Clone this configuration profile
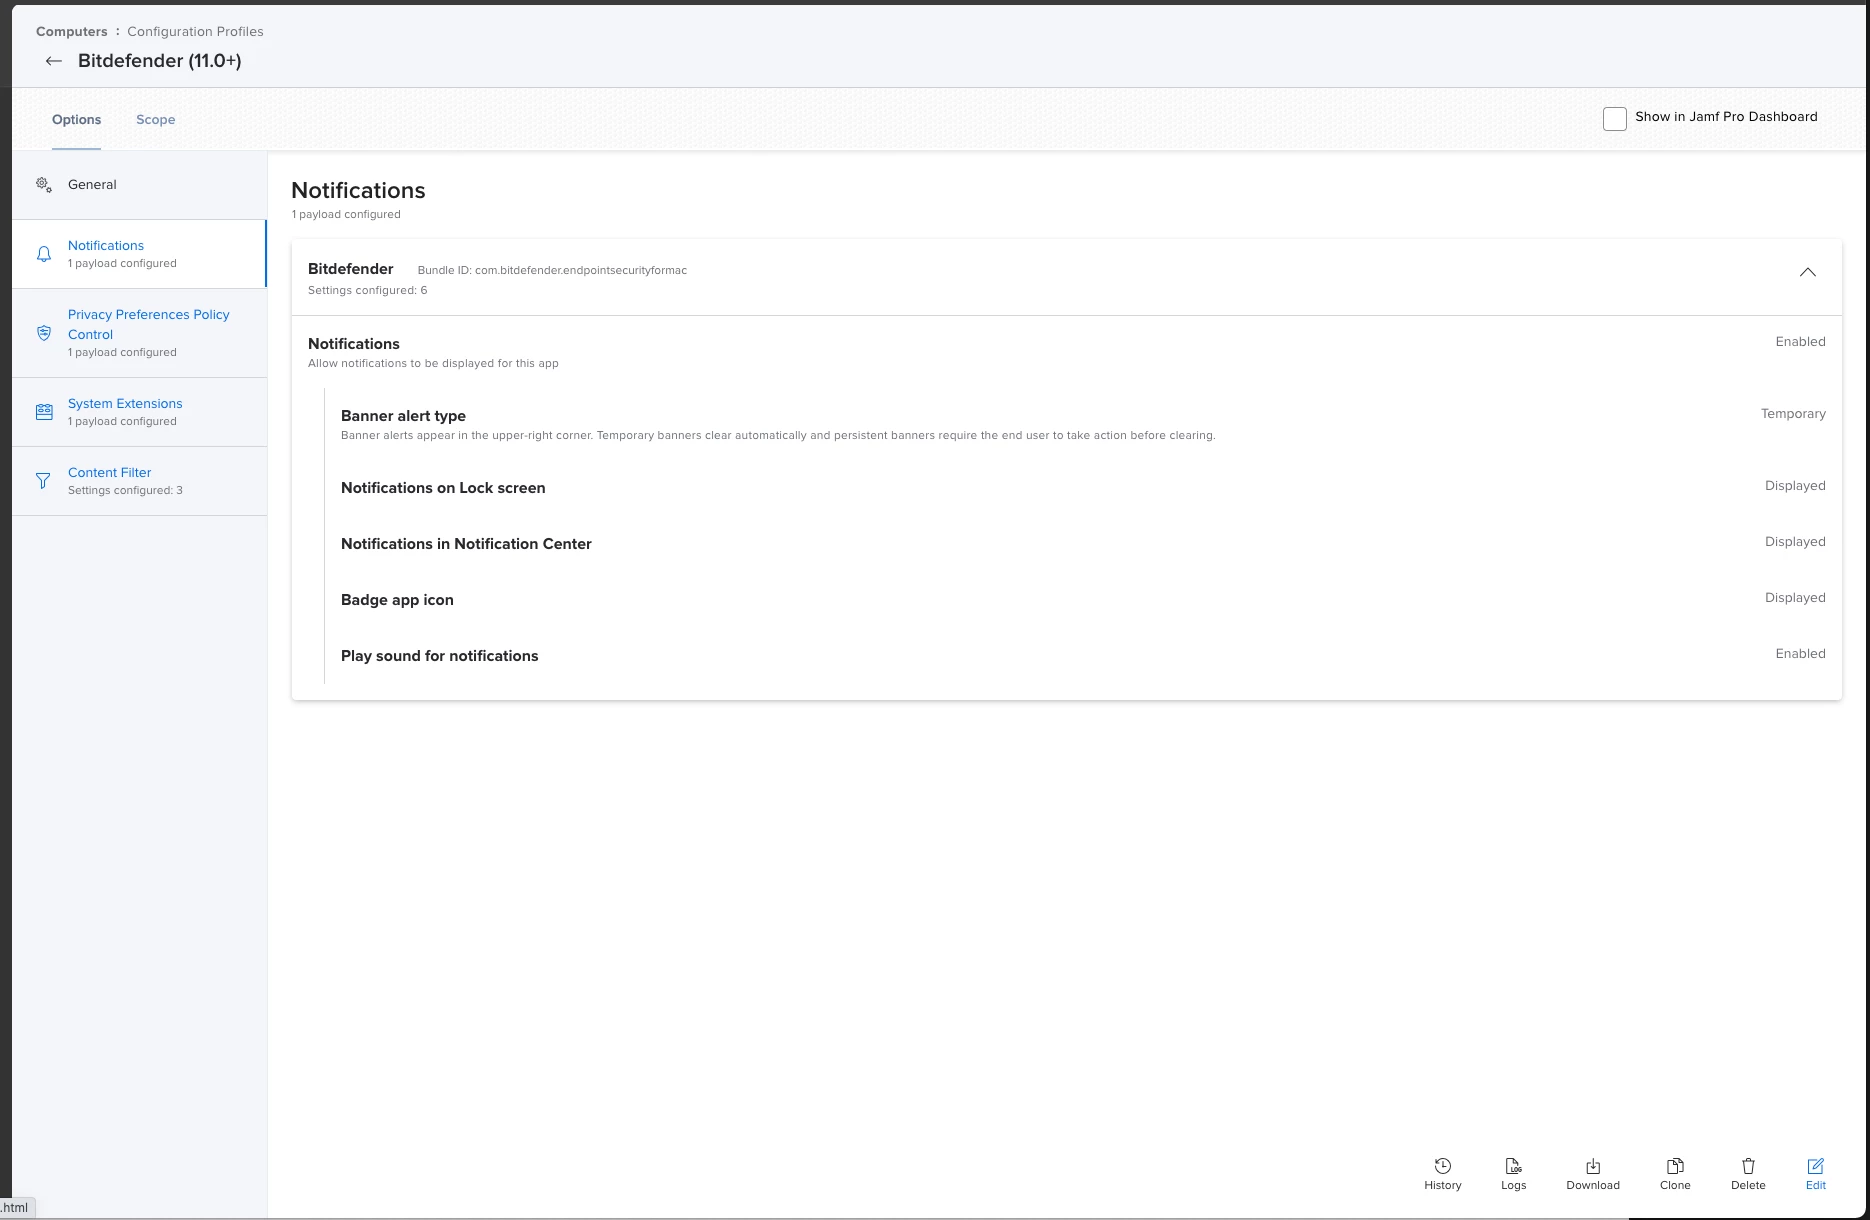 pos(1675,1174)
